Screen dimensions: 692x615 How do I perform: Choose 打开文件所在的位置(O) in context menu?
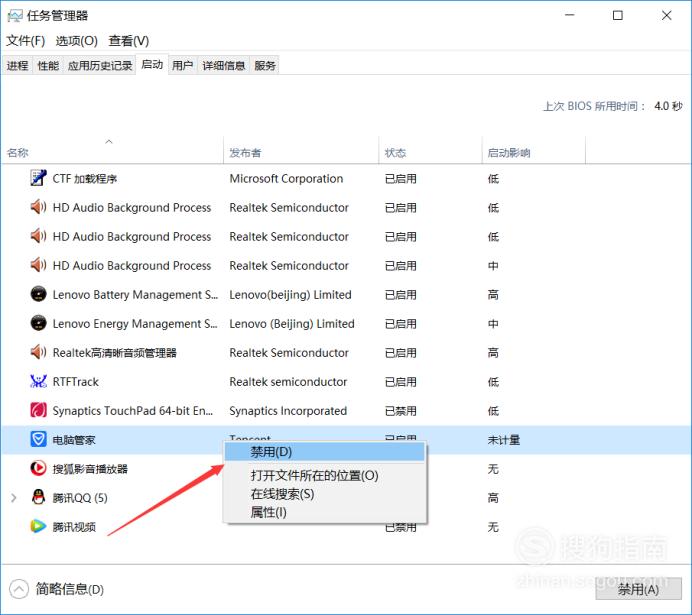pyautogui.click(x=325, y=475)
